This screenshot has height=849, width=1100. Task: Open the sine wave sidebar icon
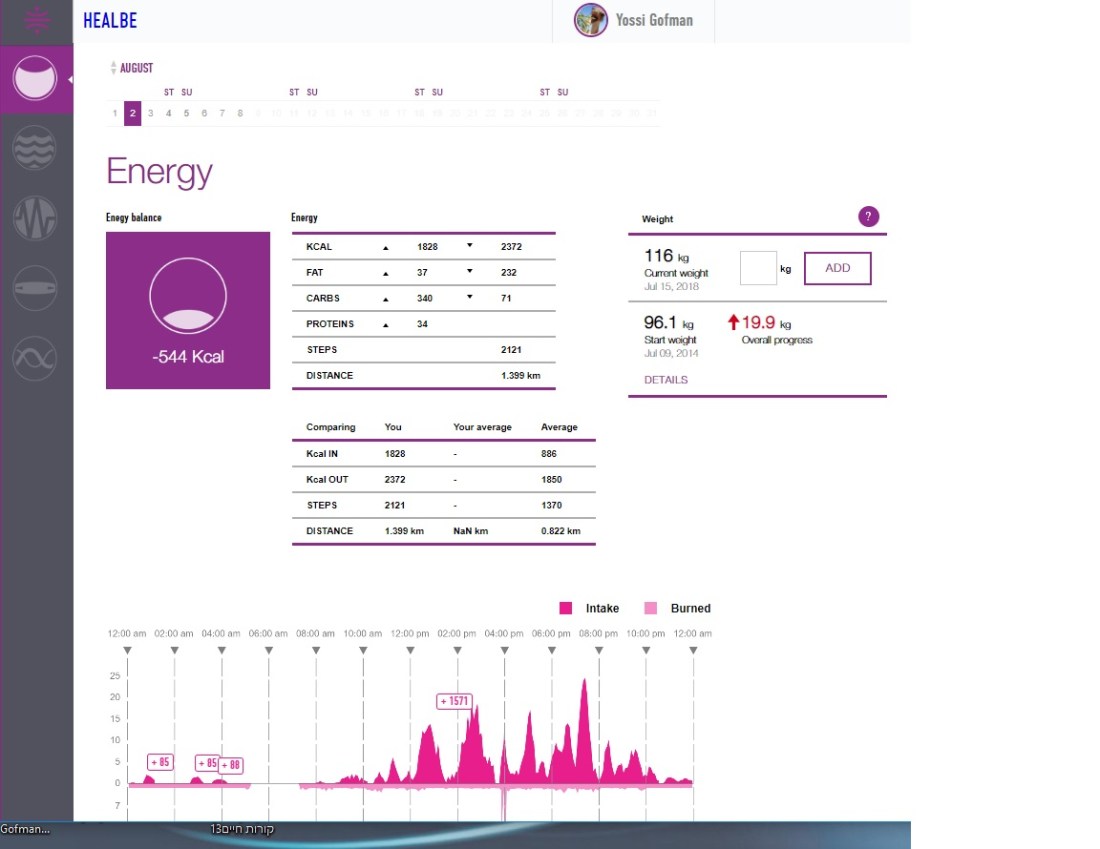coord(36,357)
